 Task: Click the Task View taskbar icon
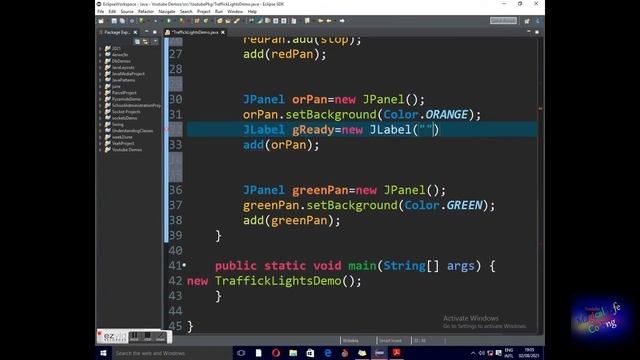point(241,353)
